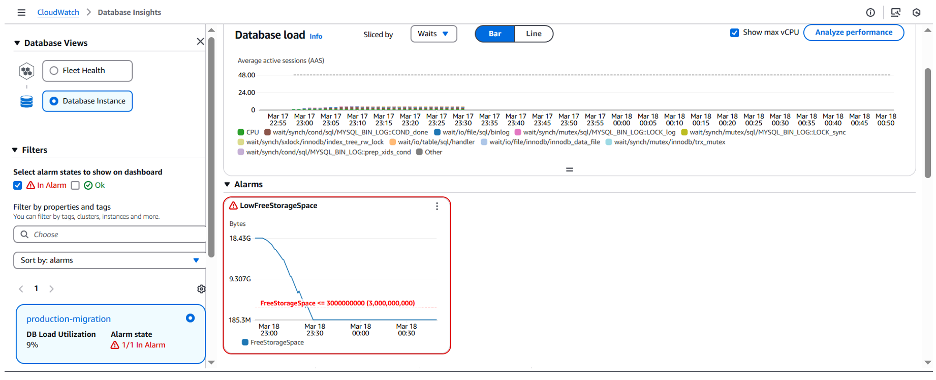
Task: Click the wait/io/file/sql/binlog legend swatch
Action: pyautogui.click(x=438, y=132)
